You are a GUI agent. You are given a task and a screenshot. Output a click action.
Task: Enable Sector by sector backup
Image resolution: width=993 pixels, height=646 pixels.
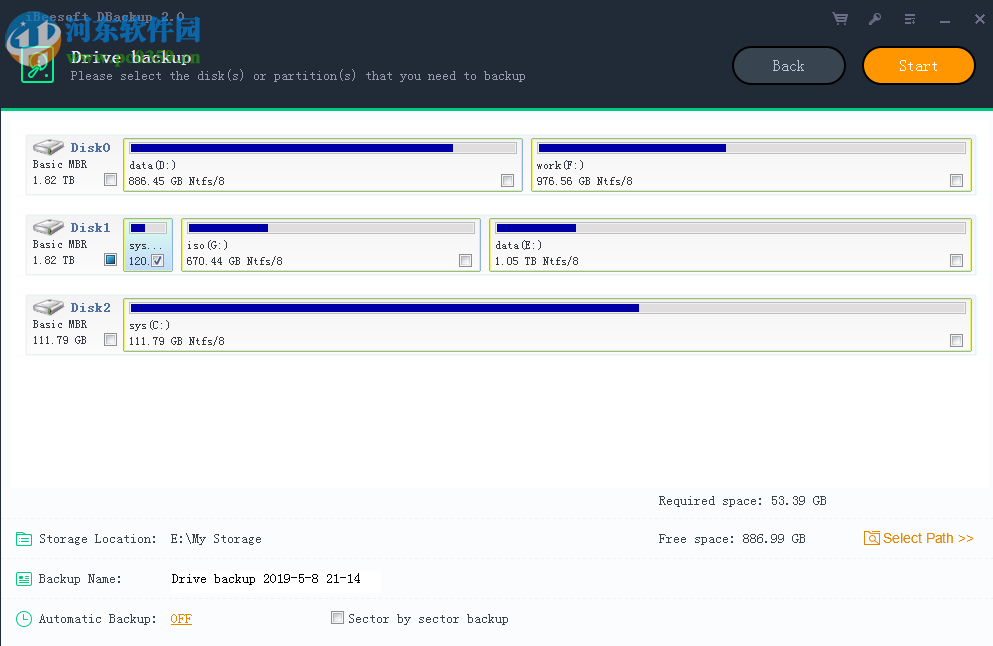[x=338, y=618]
